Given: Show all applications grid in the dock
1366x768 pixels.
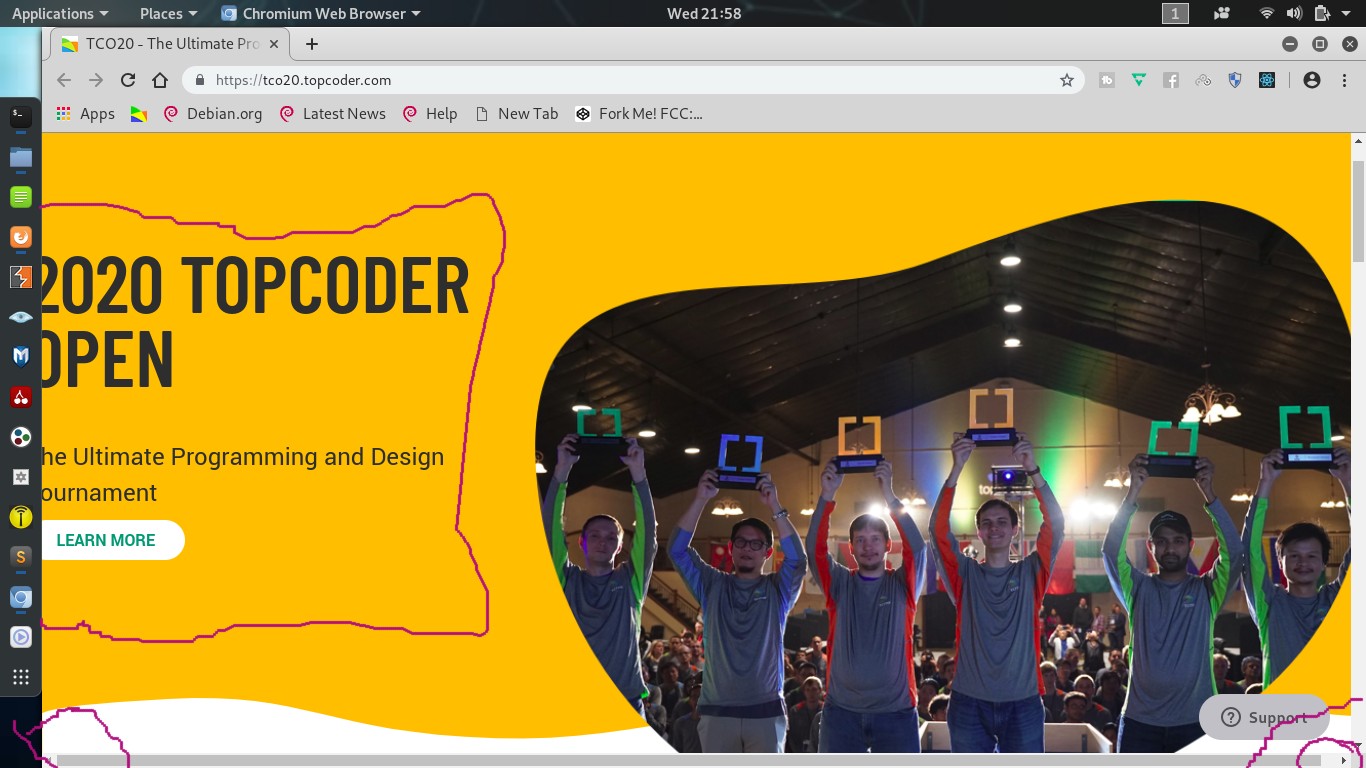Looking at the screenshot, I should pyautogui.click(x=21, y=677).
